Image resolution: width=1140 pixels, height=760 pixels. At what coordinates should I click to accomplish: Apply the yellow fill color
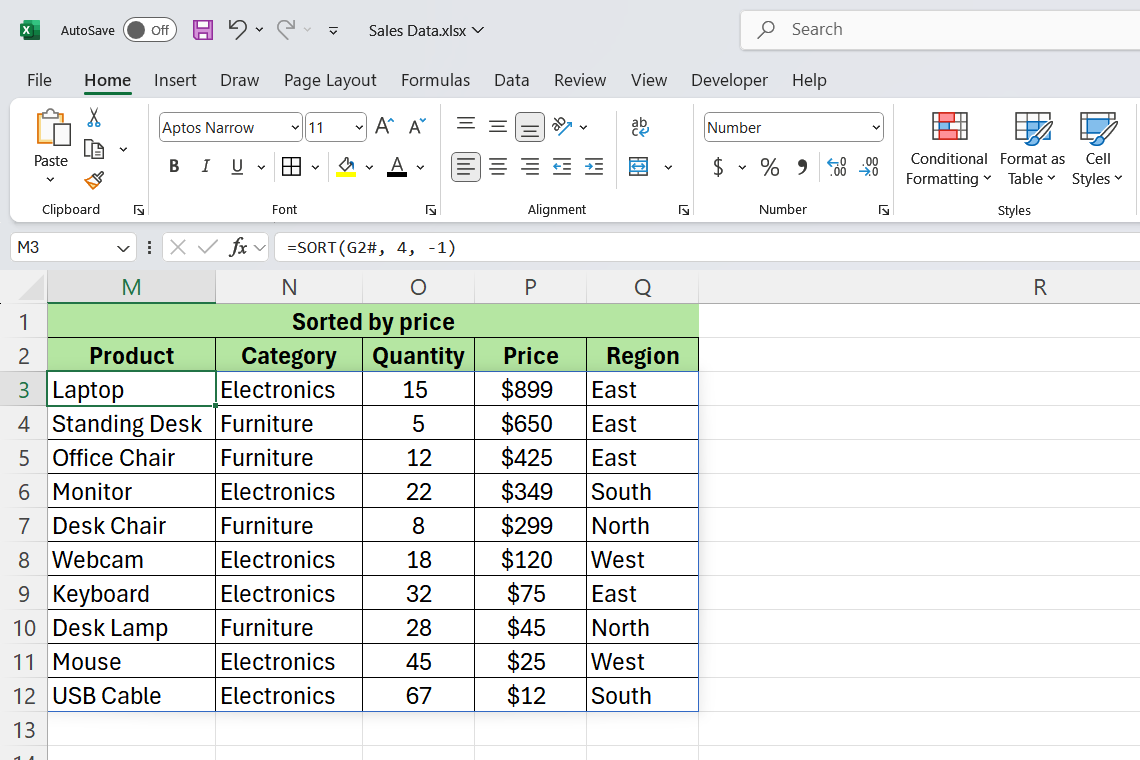coord(346,167)
